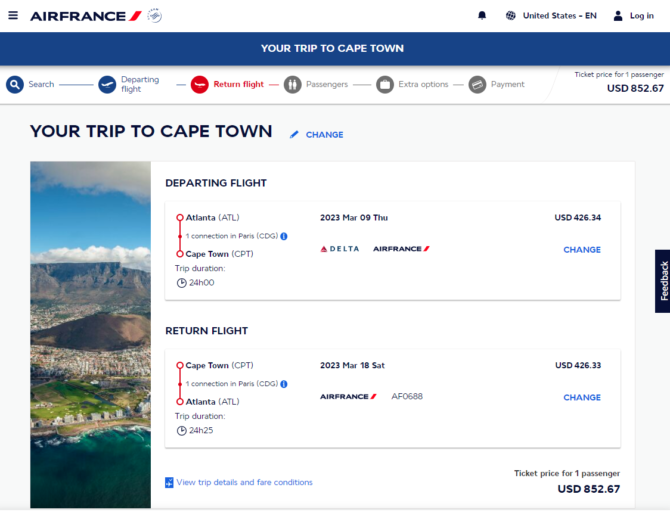Click the red Return flight icon
This screenshot has height=522, width=670.
pos(199,85)
